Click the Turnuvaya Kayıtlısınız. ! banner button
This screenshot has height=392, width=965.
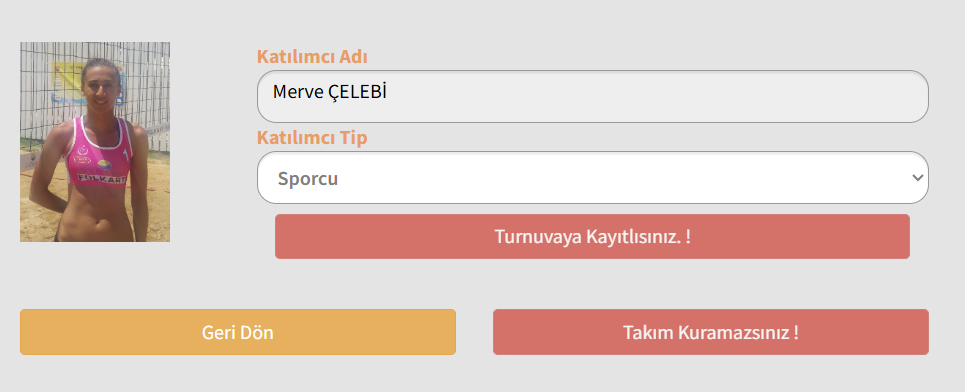point(592,236)
